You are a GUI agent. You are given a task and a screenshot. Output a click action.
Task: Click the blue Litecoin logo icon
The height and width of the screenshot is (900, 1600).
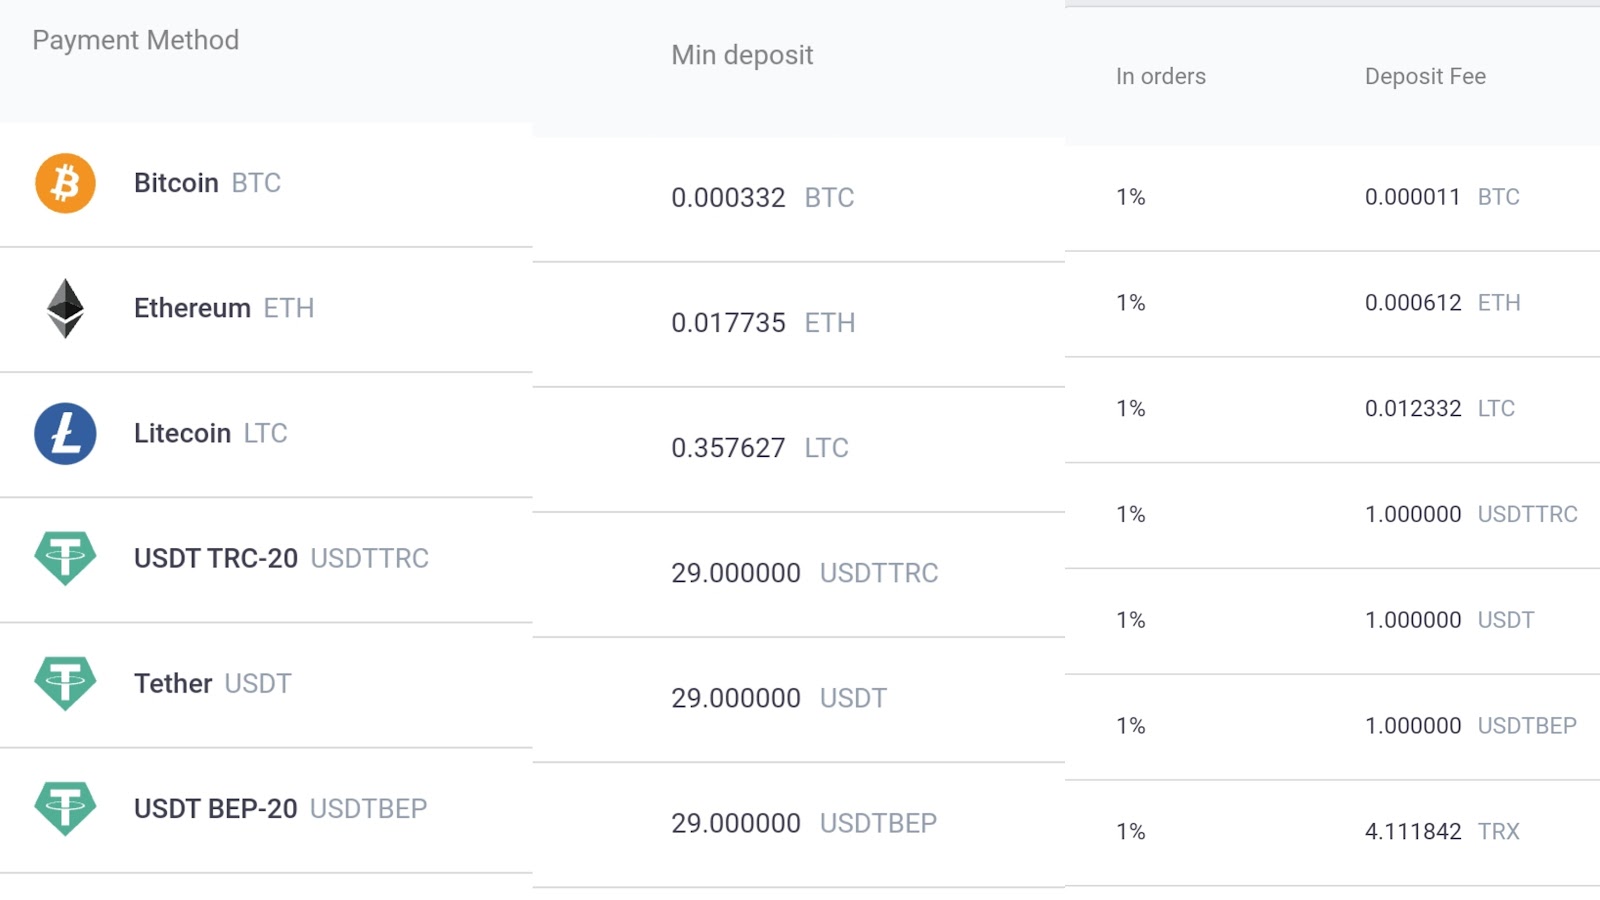(x=65, y=433)
